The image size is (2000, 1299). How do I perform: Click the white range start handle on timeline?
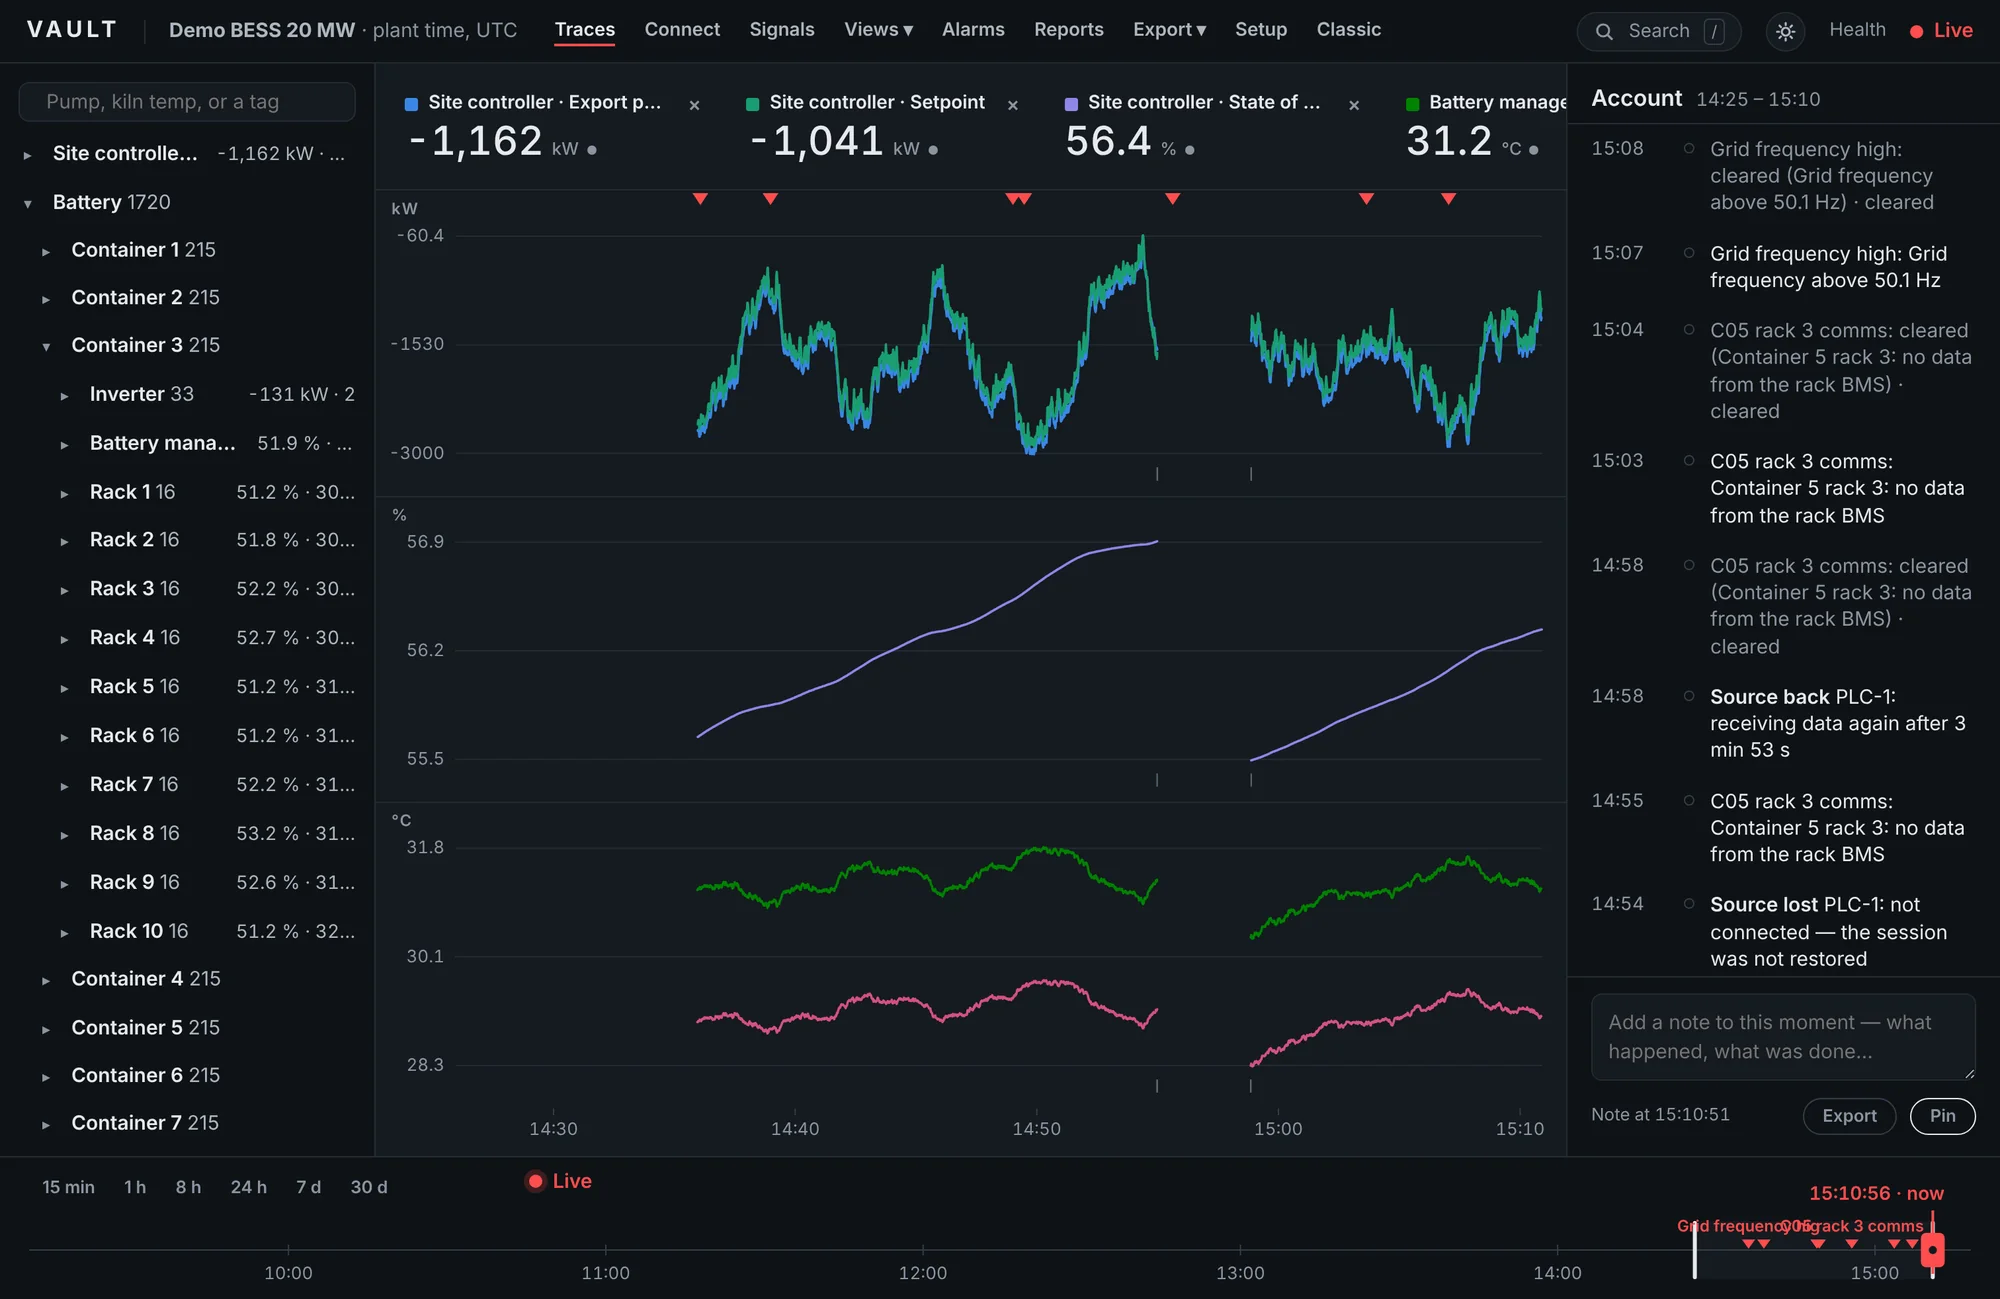[1694, 1250]
